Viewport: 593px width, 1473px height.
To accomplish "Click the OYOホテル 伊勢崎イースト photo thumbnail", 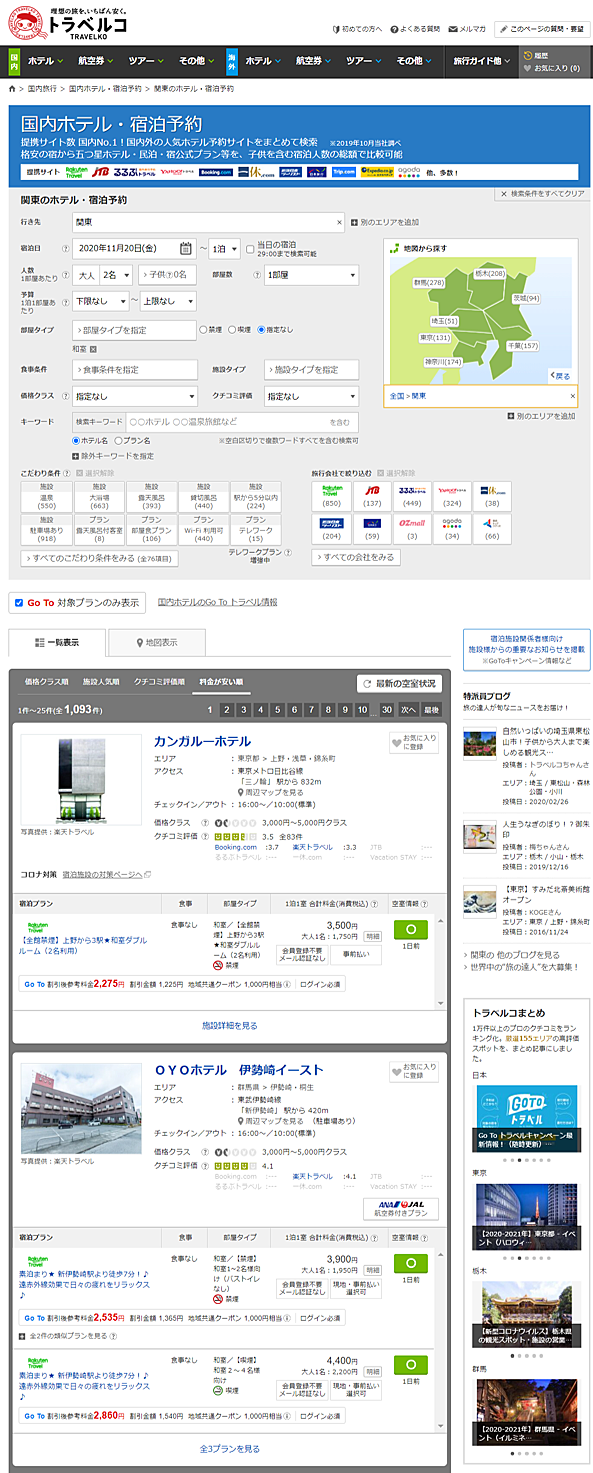I will click(x=81, y=1108).
